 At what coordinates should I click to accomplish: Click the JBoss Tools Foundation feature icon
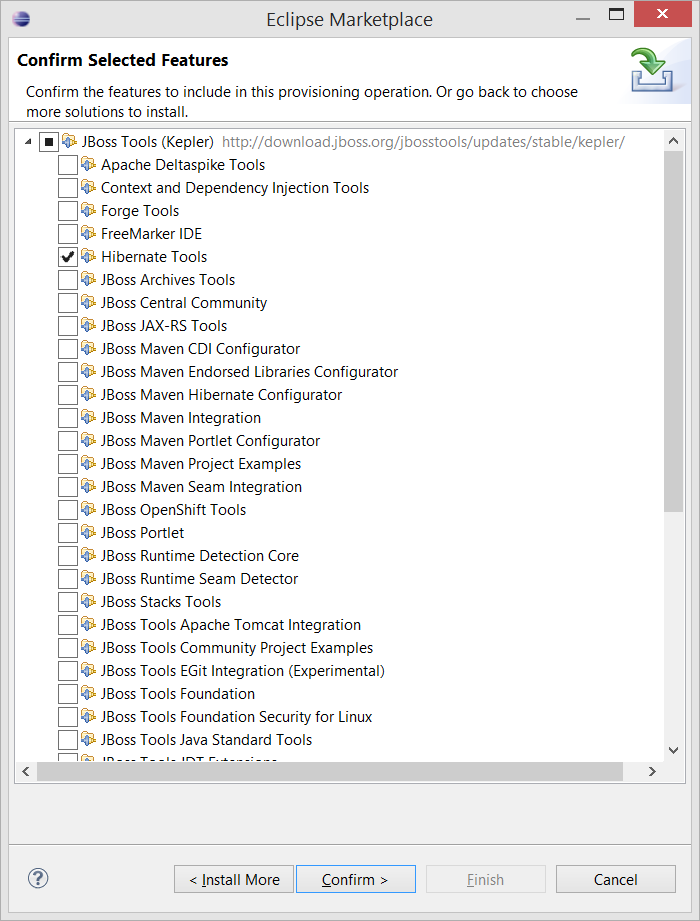[x=88, y=693]
